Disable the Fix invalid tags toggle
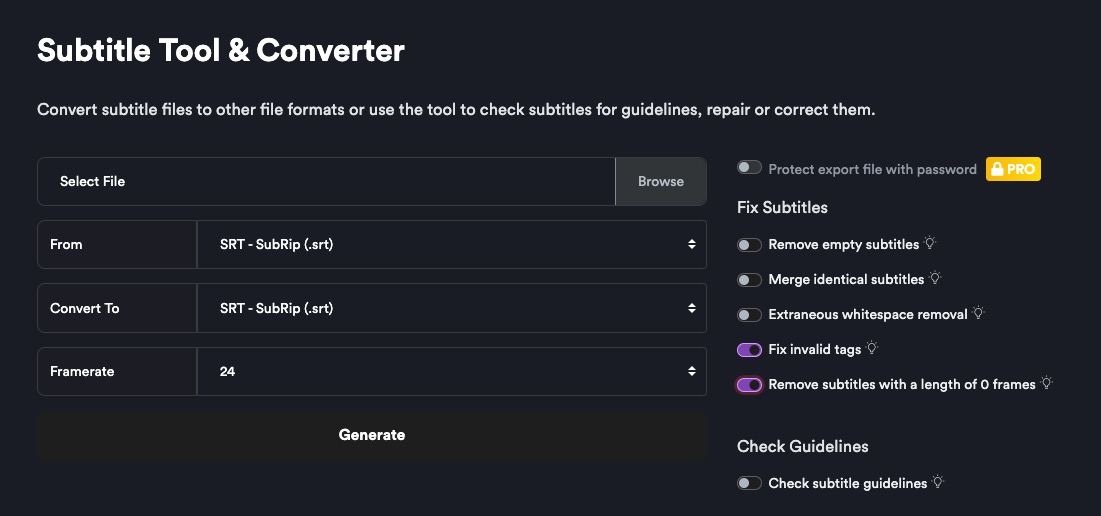This screenshot has width=1101, height=516. pyautogui.click(x=749, y=350)
